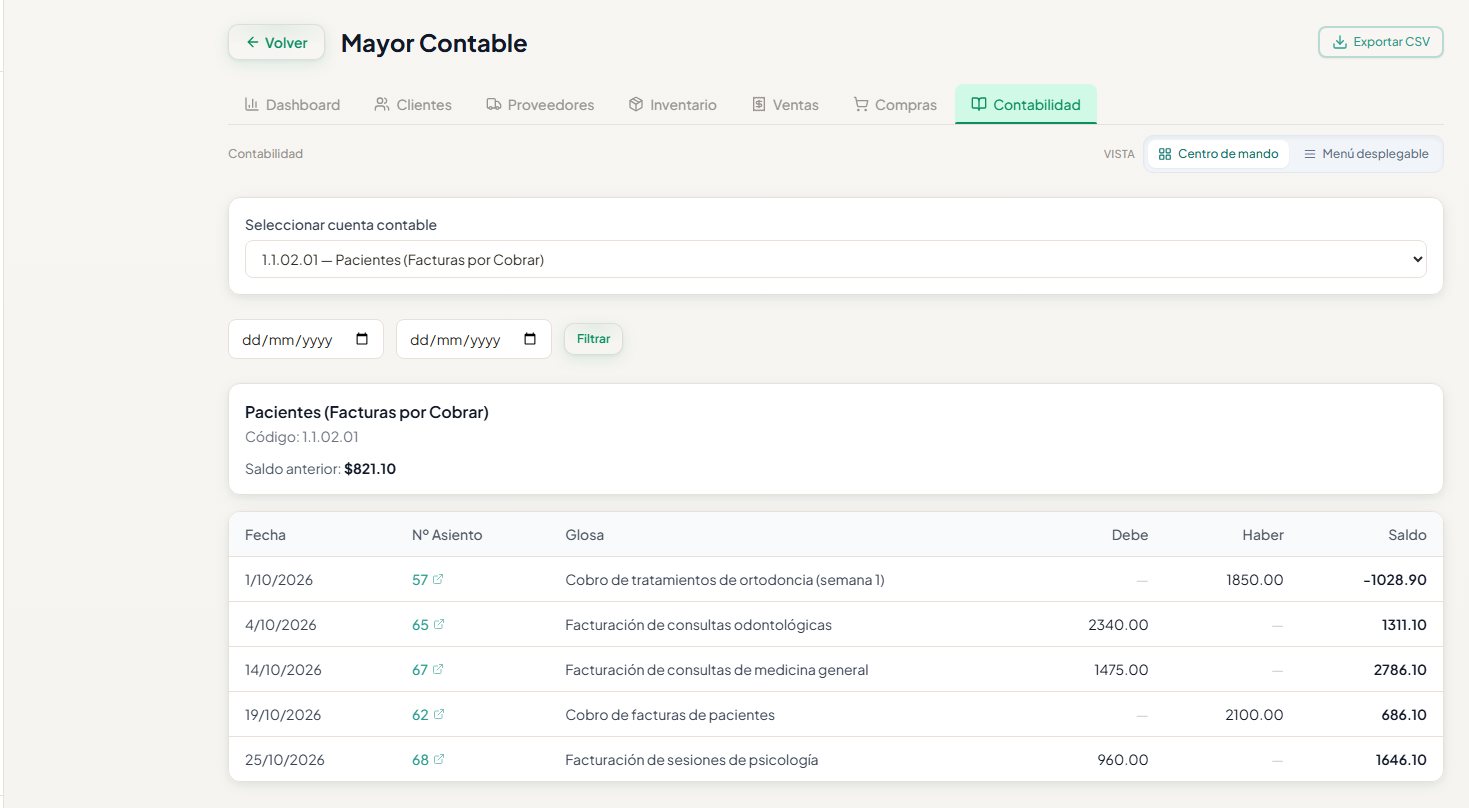The height and width of the screenshot is (808, 1469).
Task: Open calendar picker of second date field
Action: pyautogui.click(x=530, y=339)
